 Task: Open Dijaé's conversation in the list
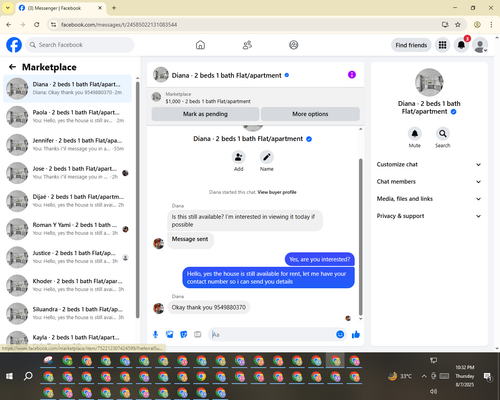pyautogui.click(x=67, y=201)
